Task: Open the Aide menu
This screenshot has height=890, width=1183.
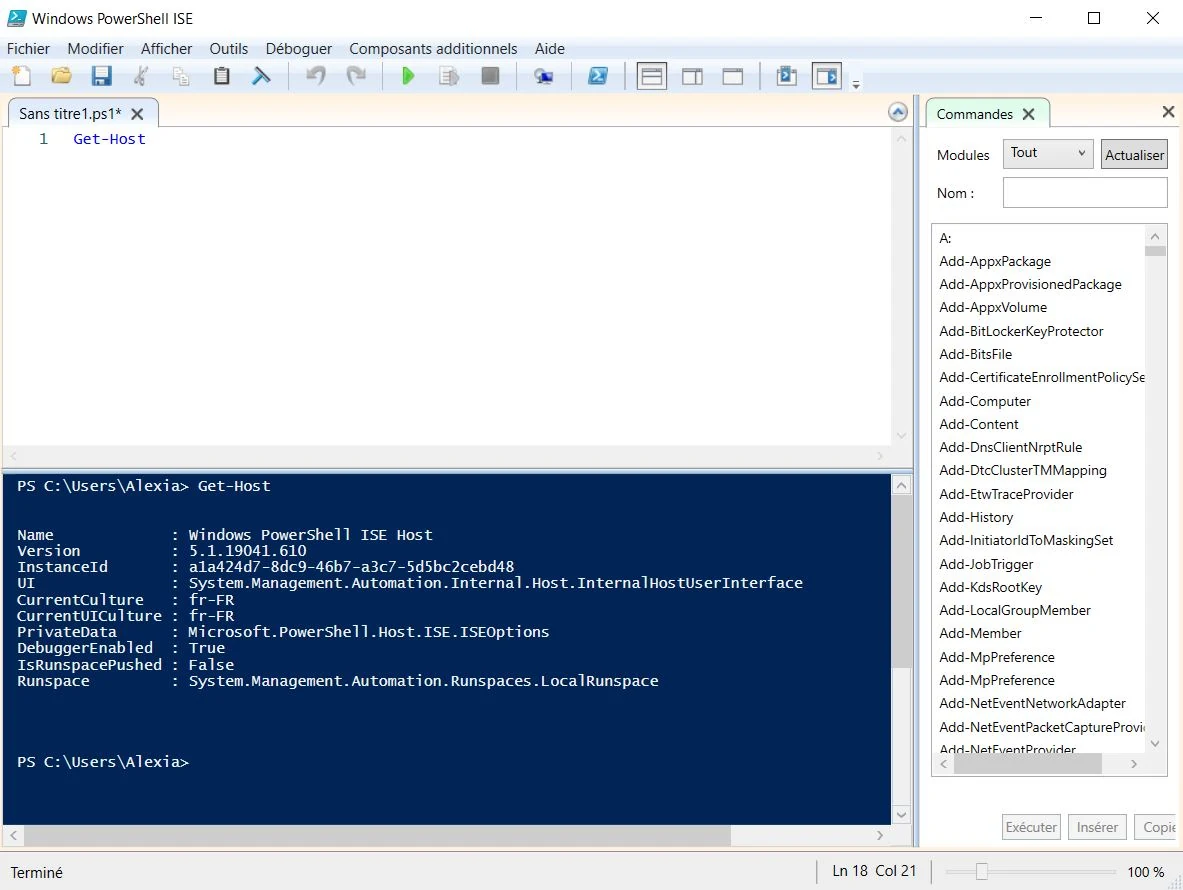Action: pos(549,49)
